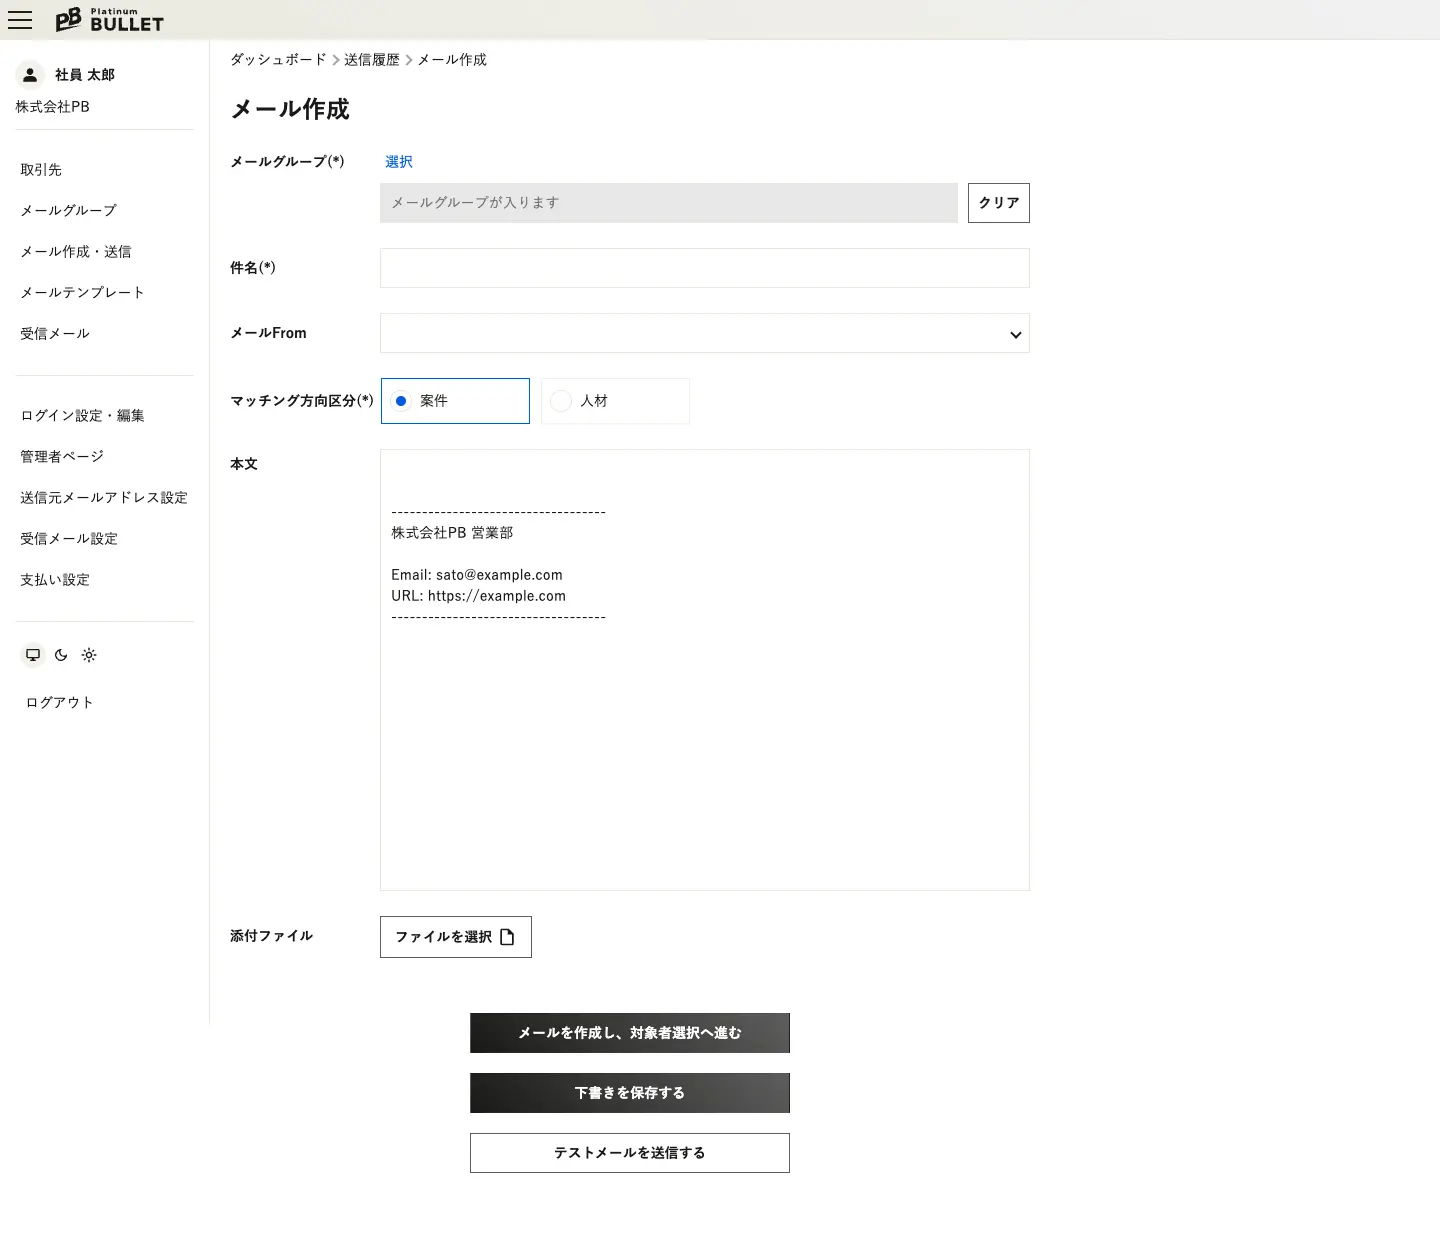Click the user avatar icon
The image size is (1440, 1241).
30,75
